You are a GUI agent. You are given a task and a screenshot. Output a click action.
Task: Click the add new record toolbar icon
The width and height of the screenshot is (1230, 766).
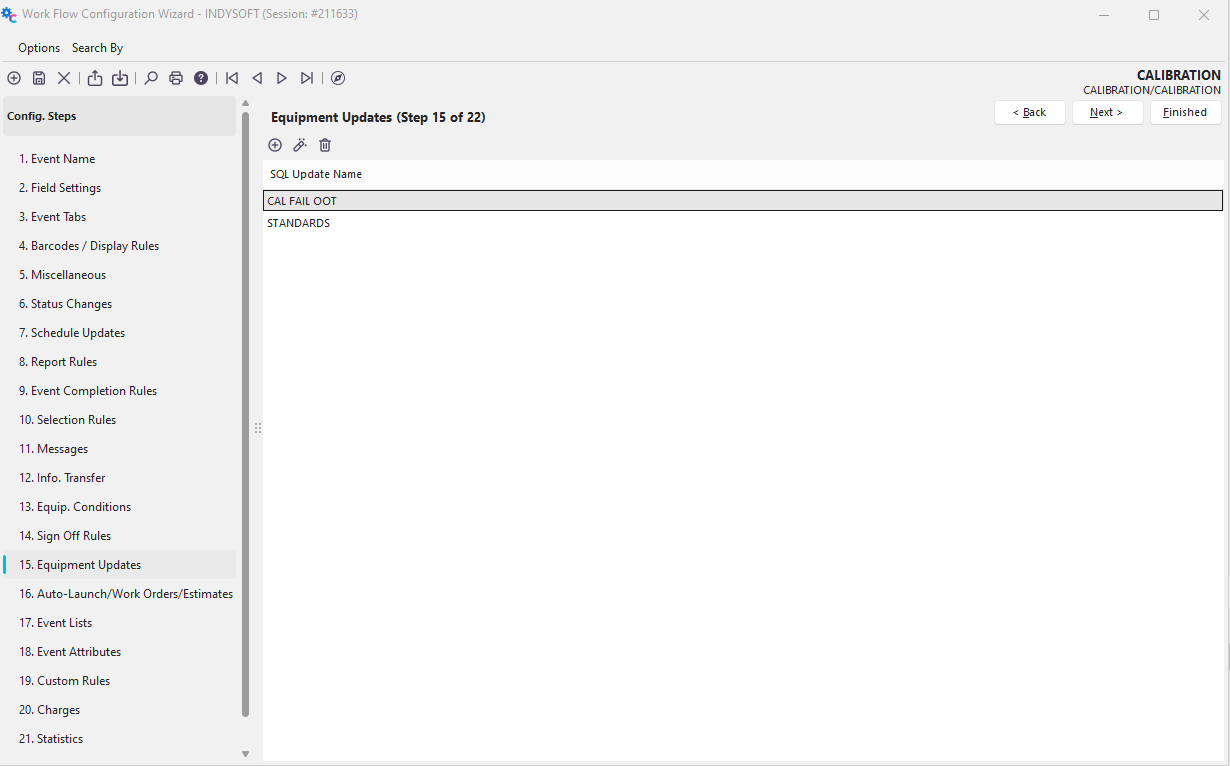14,78
